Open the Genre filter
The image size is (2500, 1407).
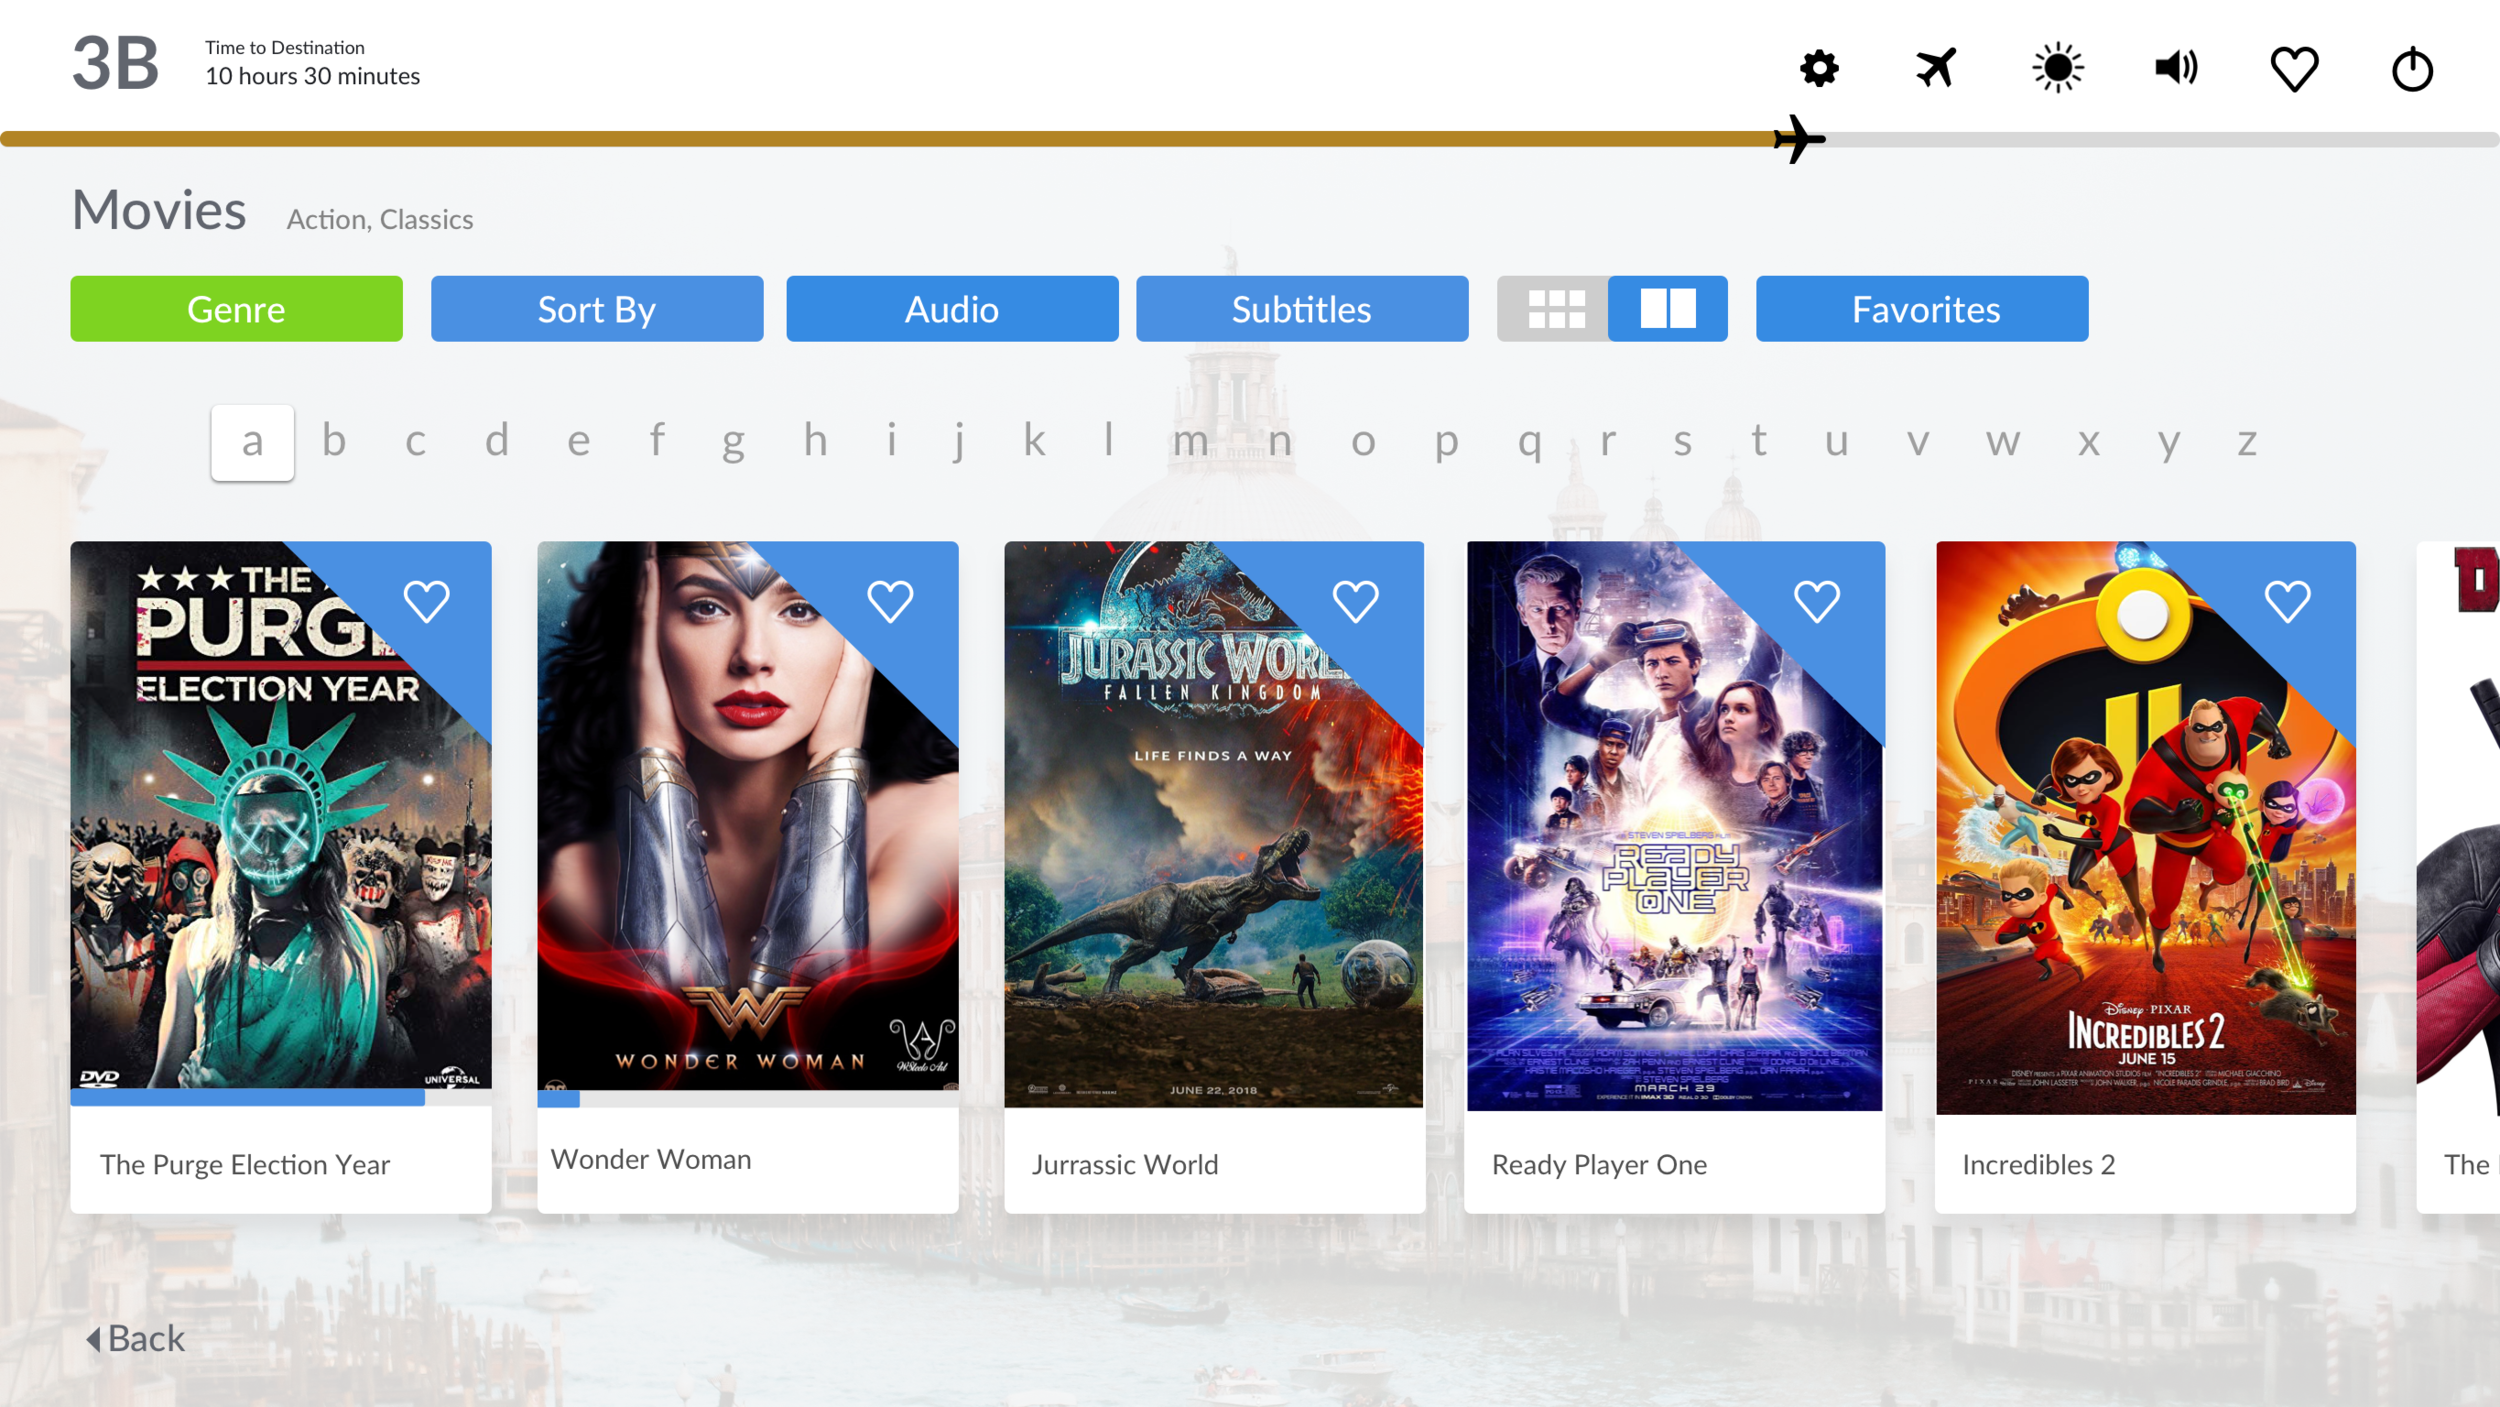[236, 309]
